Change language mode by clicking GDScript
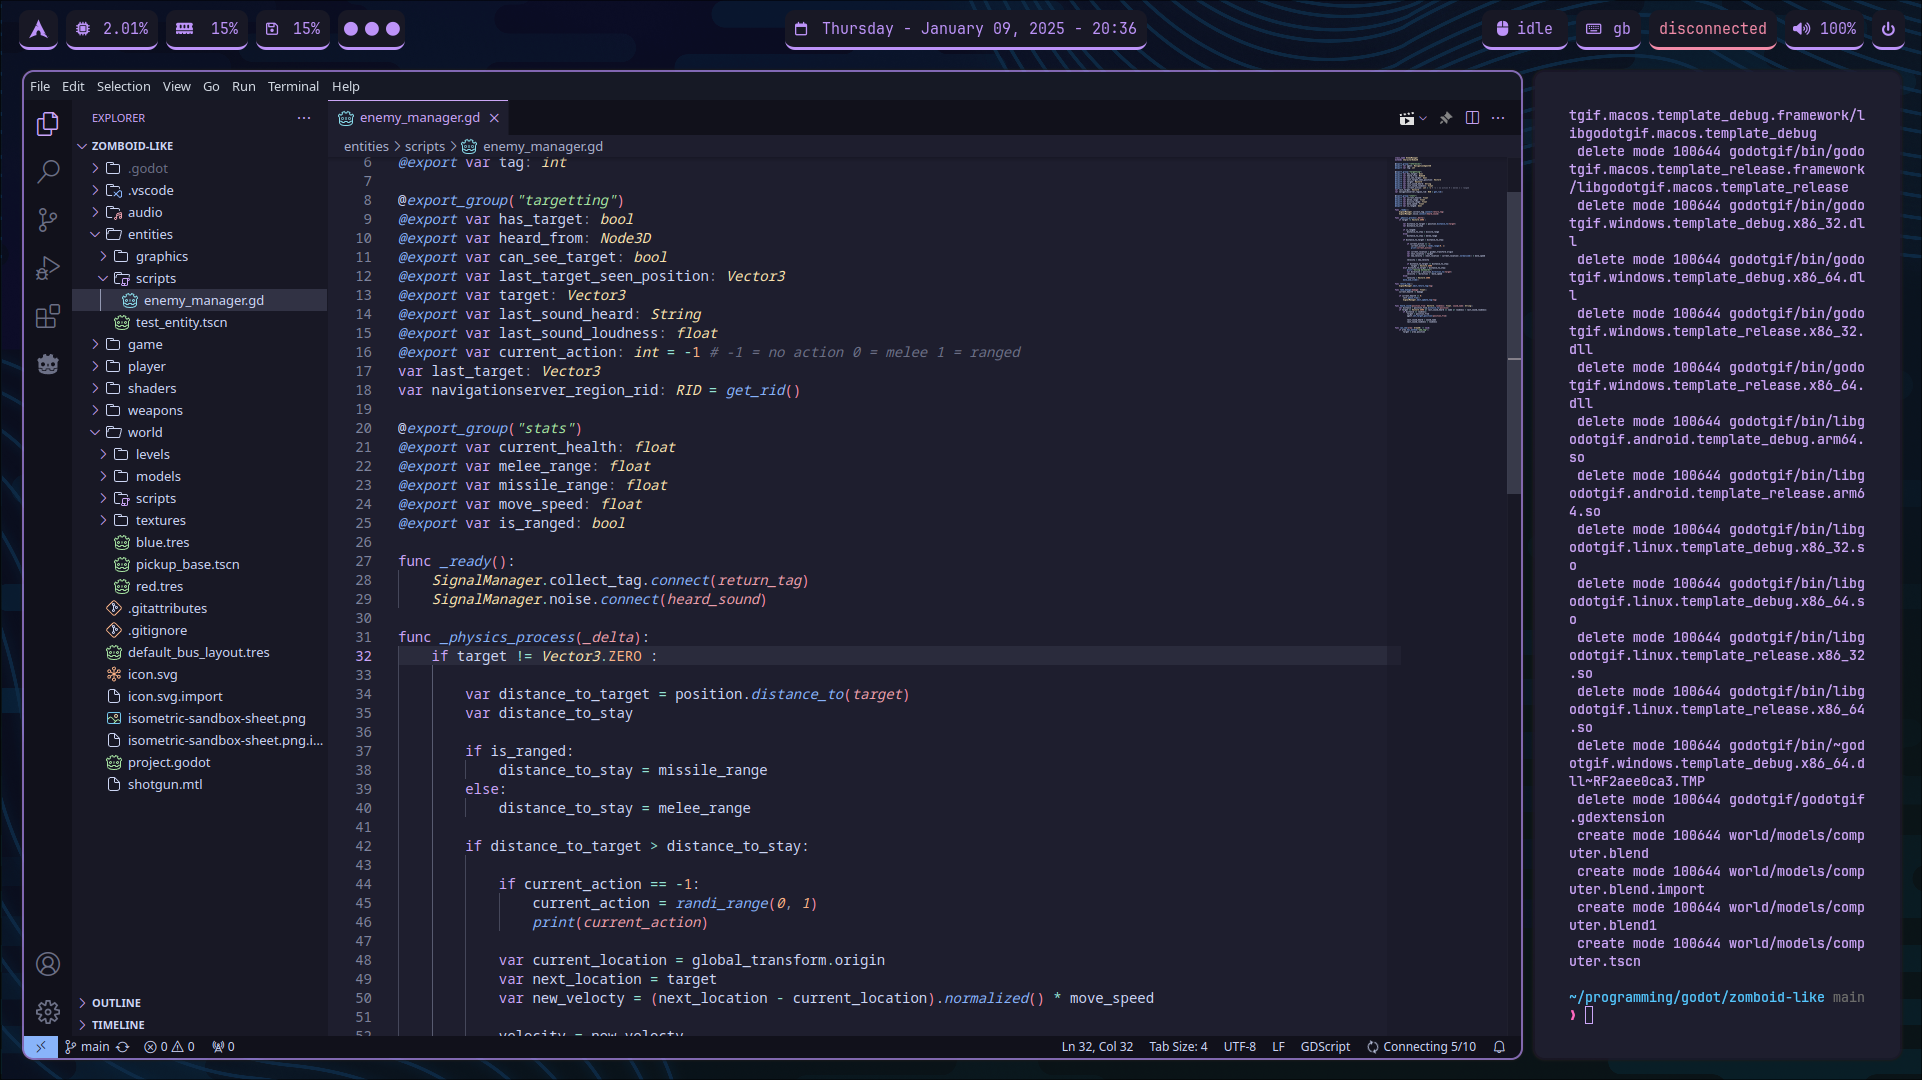 pyautogui.click(x=1325, y=1047)
